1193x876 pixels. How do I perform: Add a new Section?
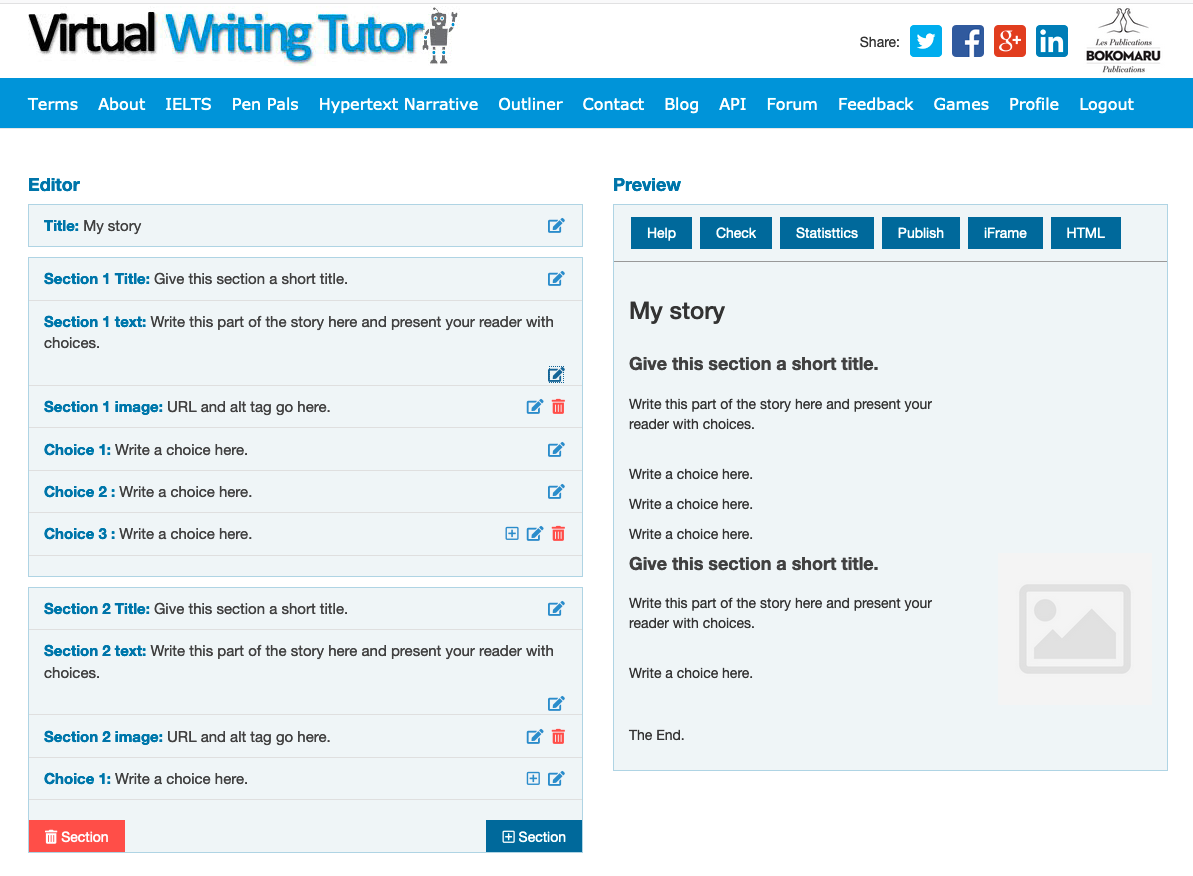[533, 836]
